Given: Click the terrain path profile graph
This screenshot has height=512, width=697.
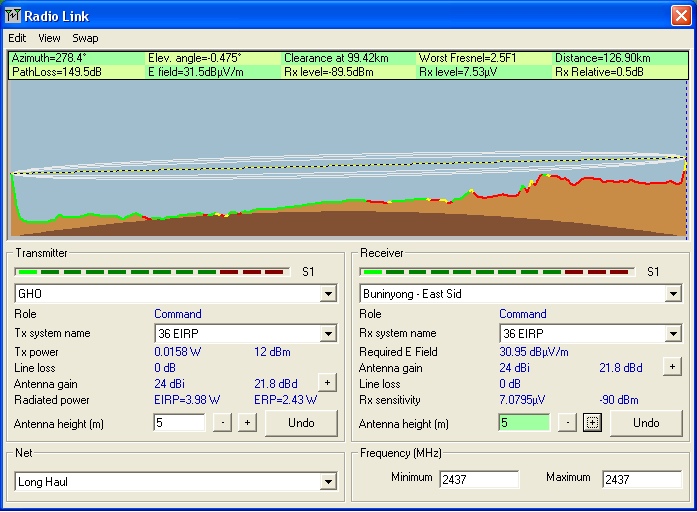Looking at the screenshot, I should (348, 159).
